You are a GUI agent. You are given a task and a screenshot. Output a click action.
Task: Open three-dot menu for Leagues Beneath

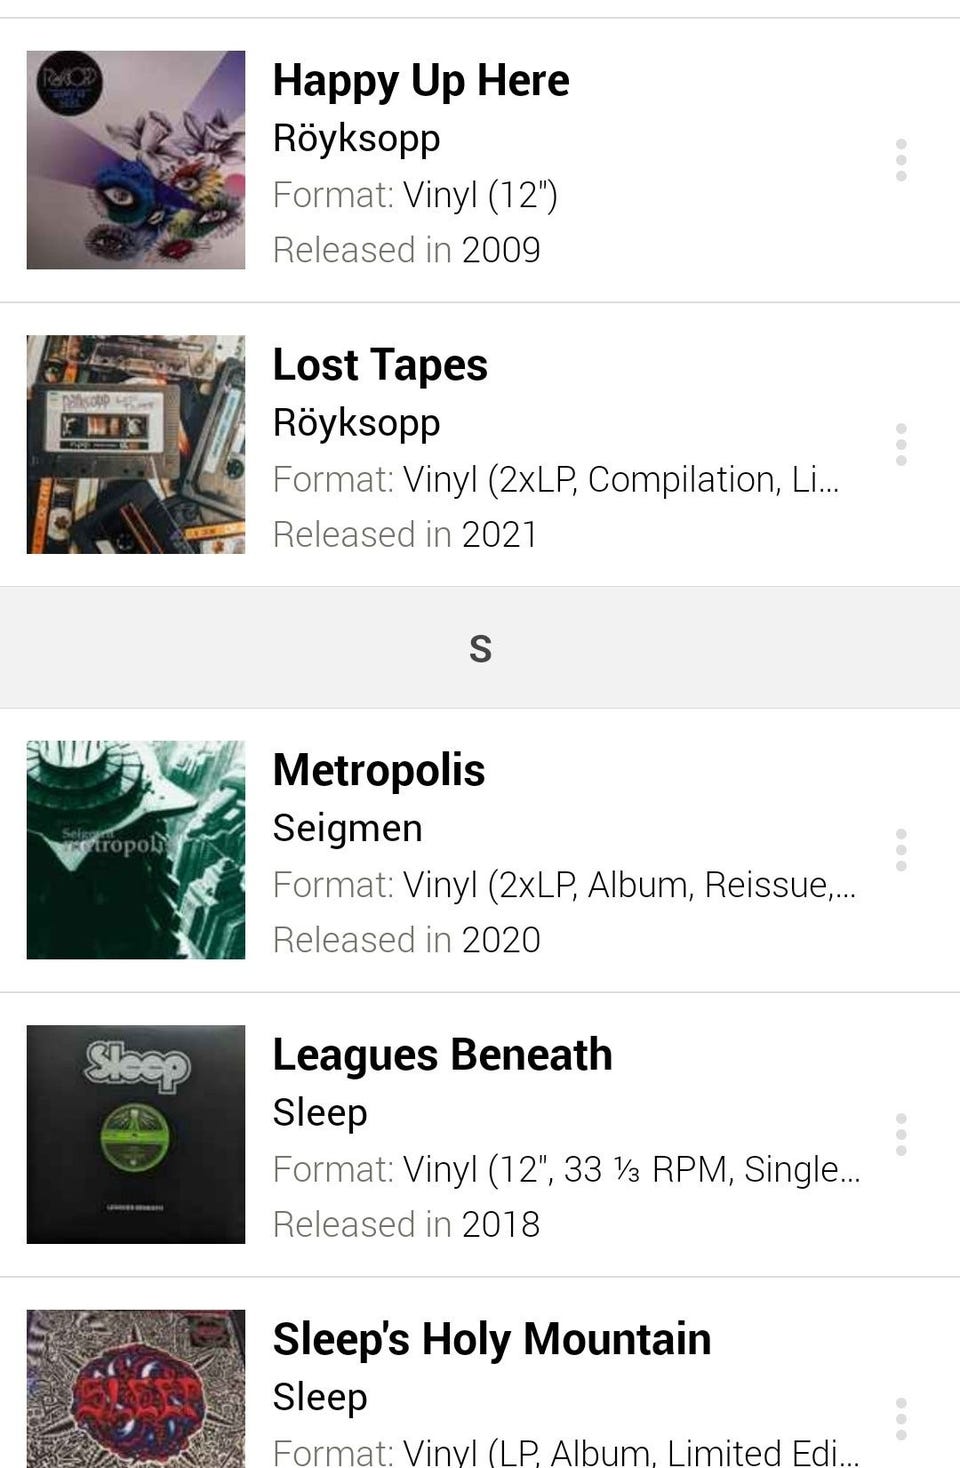coord(901,1135)
